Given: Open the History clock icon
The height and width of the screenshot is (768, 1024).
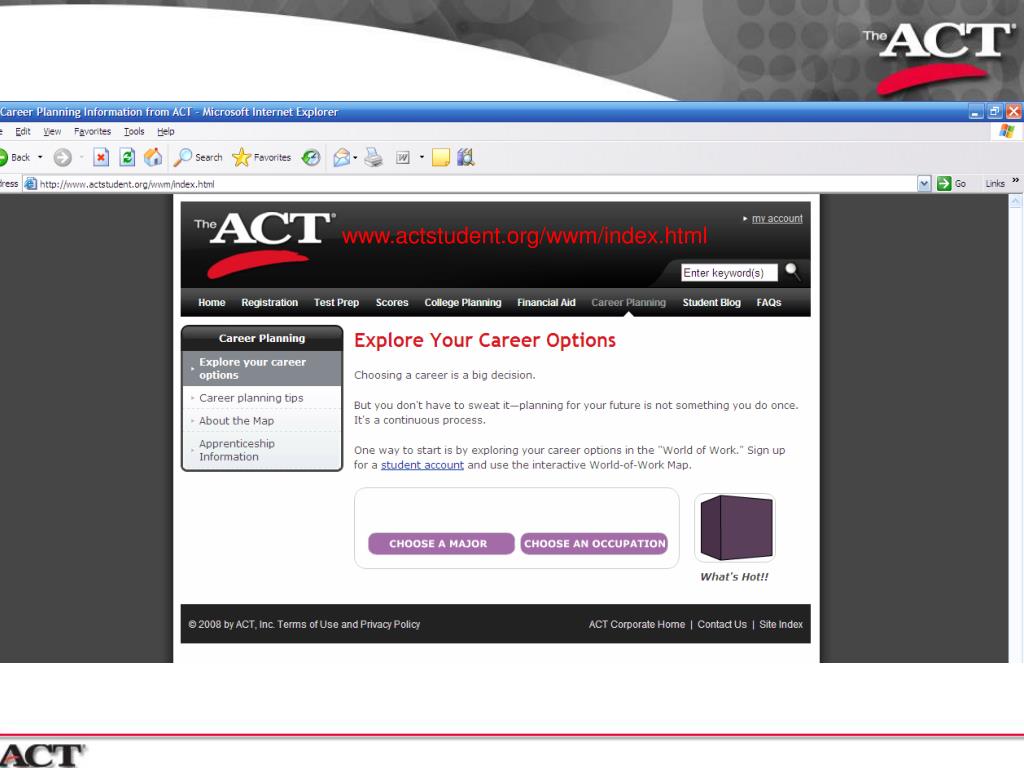Looking at the screenshot, I should (311, 157).
